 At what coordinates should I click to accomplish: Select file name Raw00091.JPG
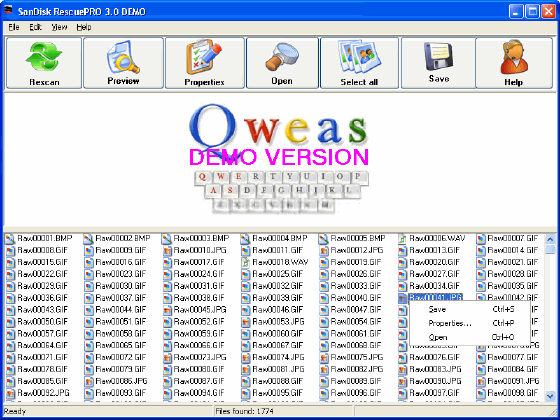point(513,381)
